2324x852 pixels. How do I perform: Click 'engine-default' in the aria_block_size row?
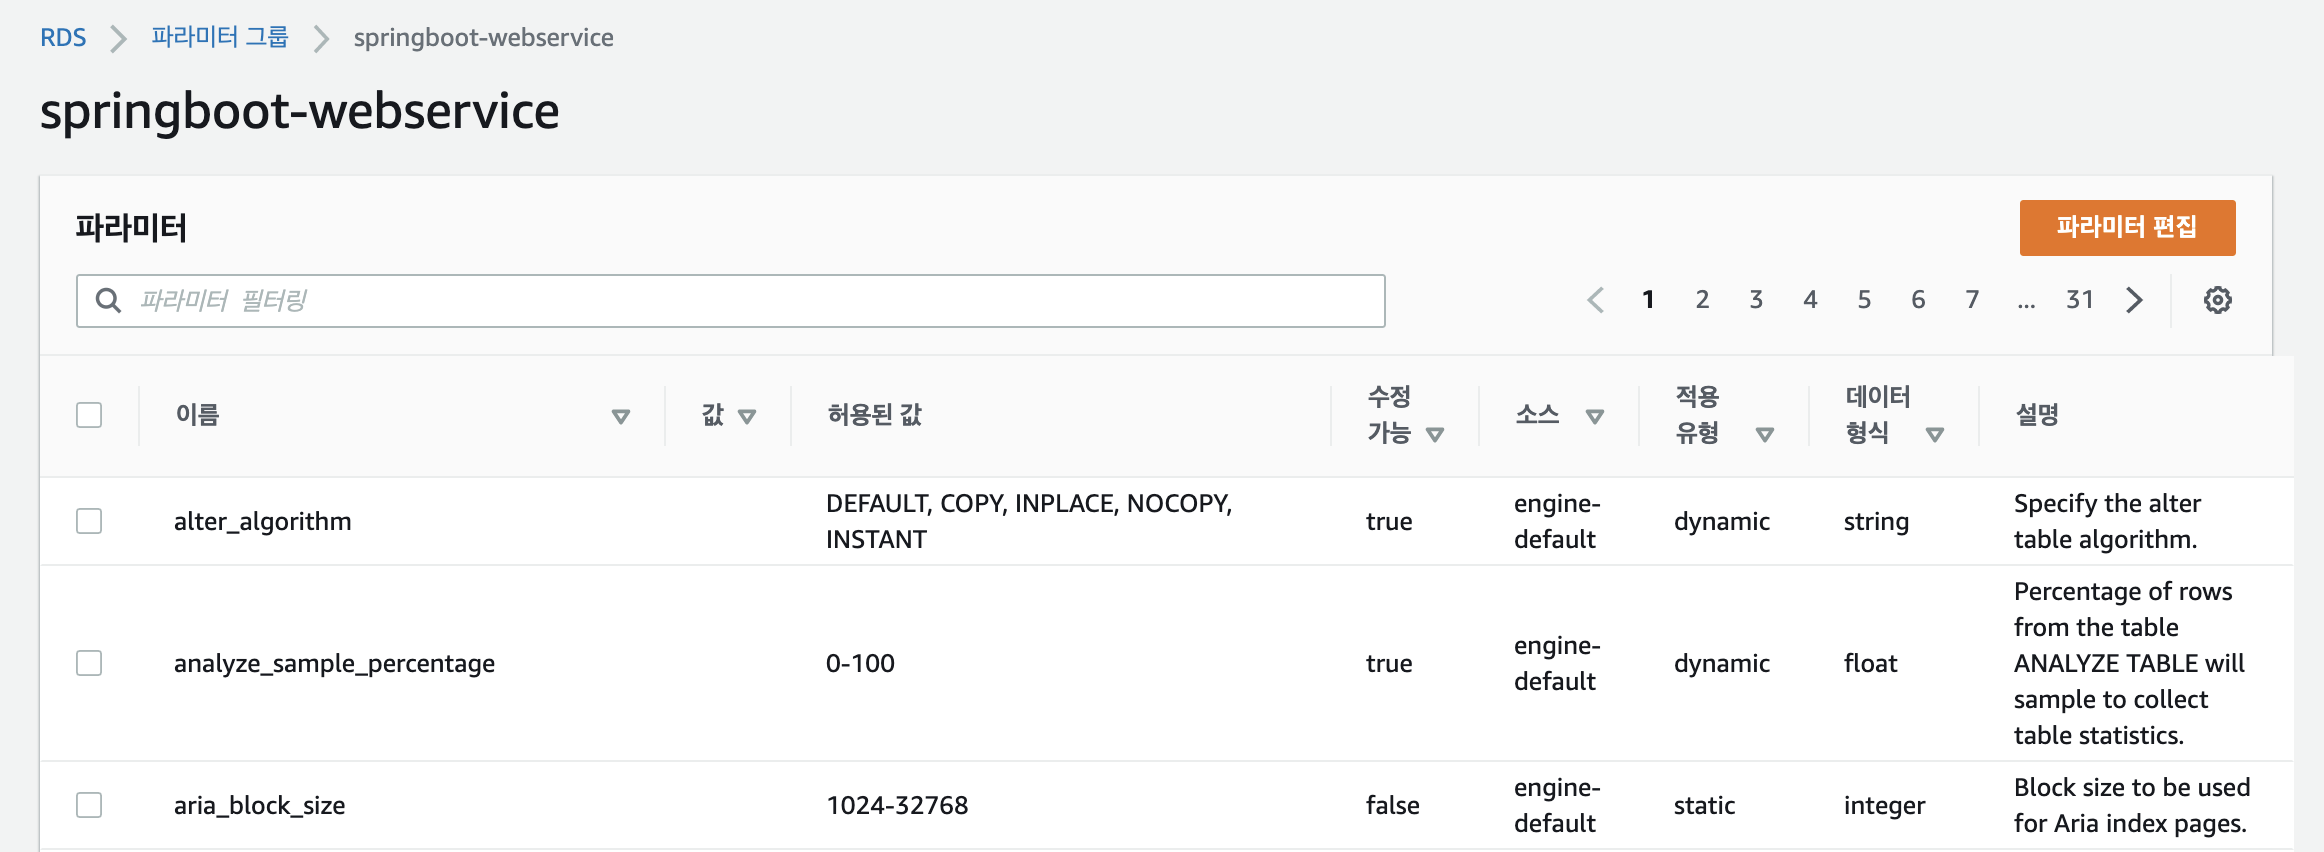click(x=1557, y=805)
